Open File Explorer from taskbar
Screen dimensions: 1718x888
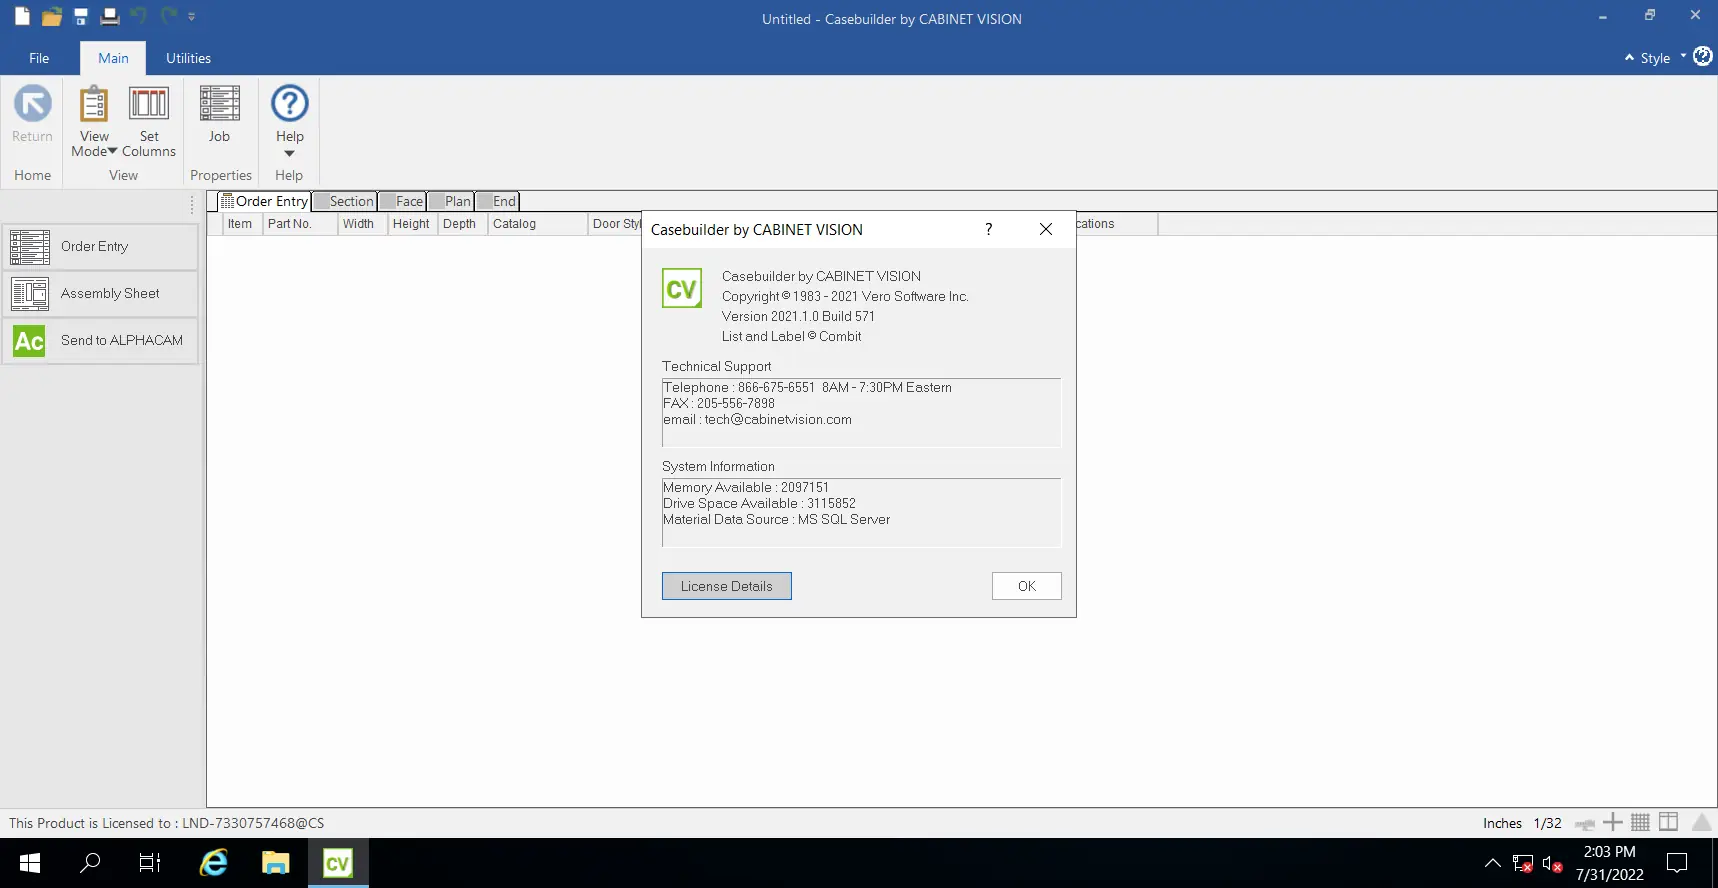tap(276, 863)
